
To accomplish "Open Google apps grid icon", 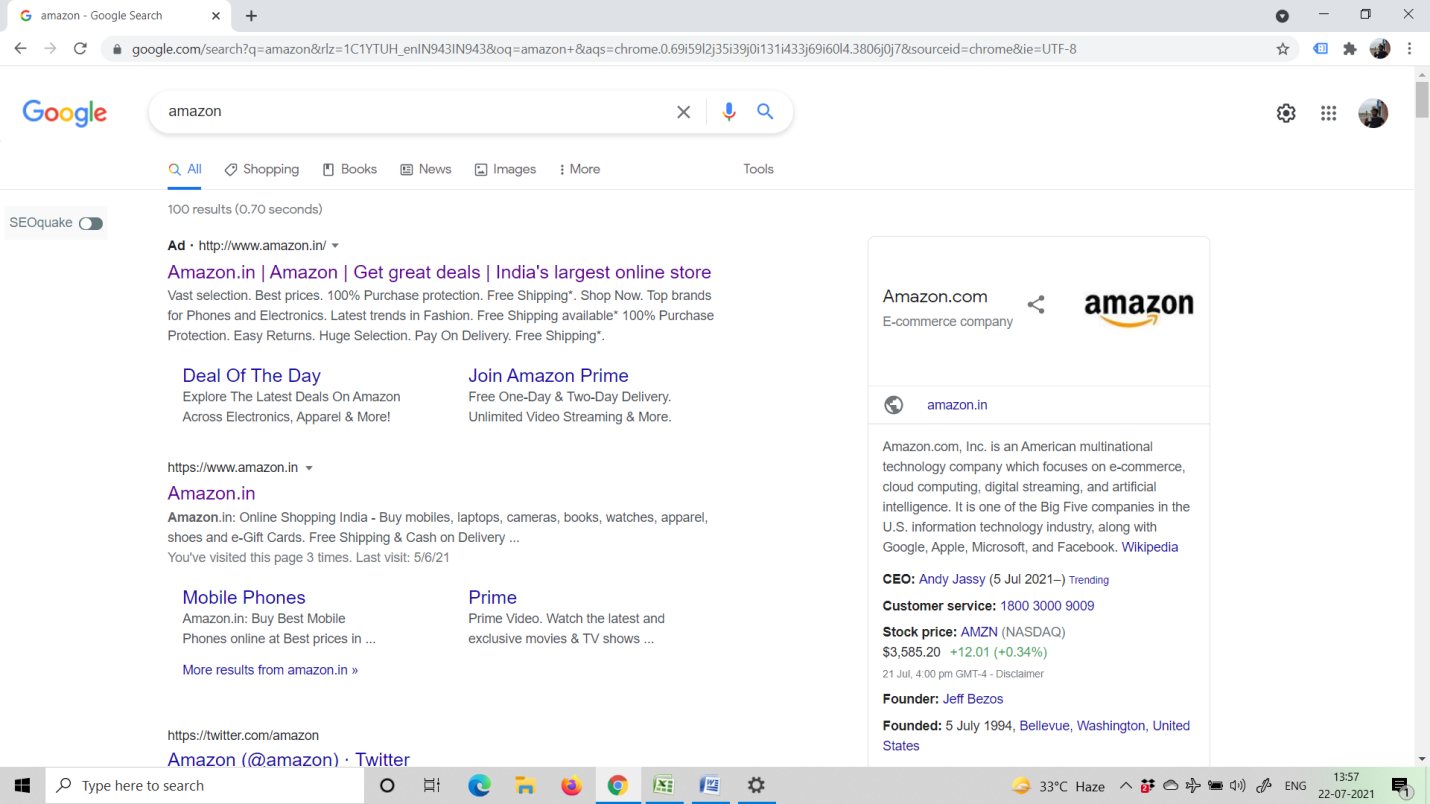I will [x=1328, y=114].
